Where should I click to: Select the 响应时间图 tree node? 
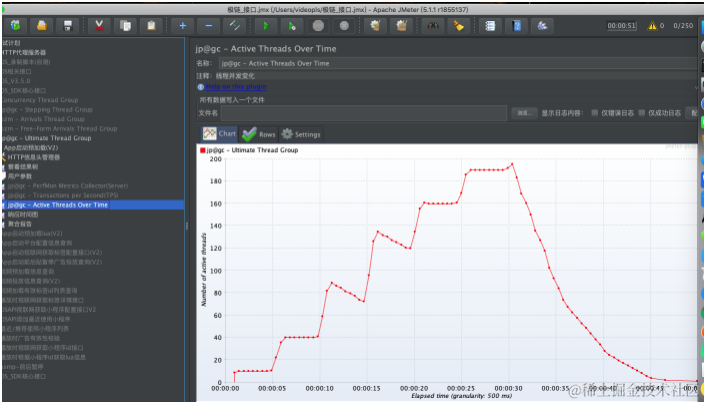tap(22, 214)
